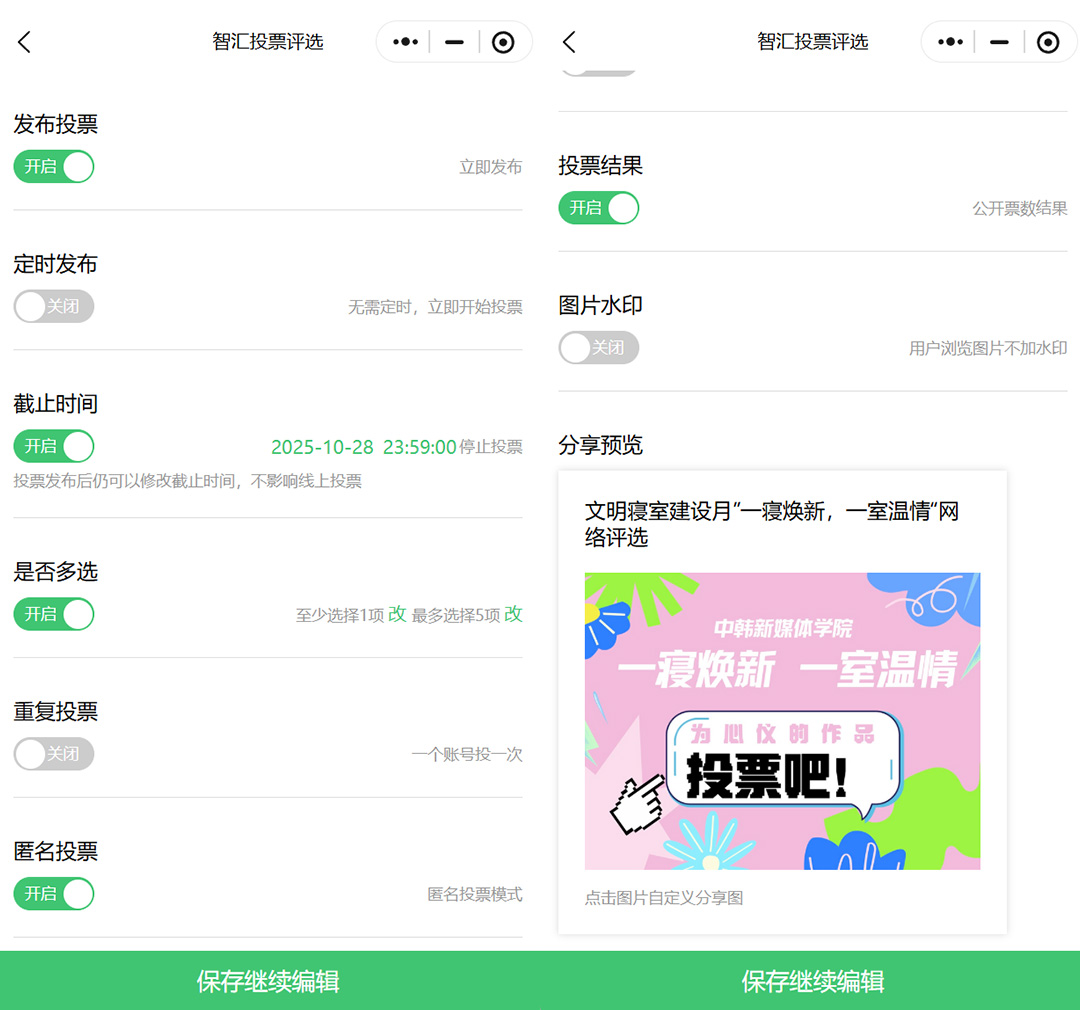Click the minimize dash icon in left panel
This screenshot has height=1010, width=1080.
coord(454,42)
